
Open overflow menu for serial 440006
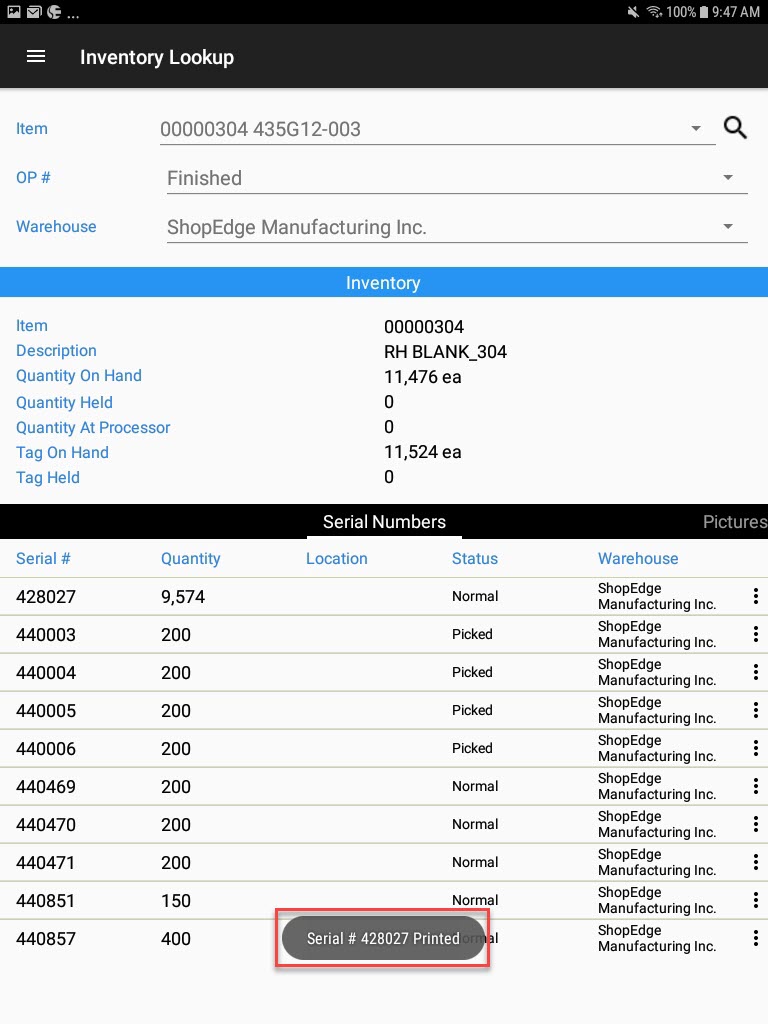[x=756, y=748]
